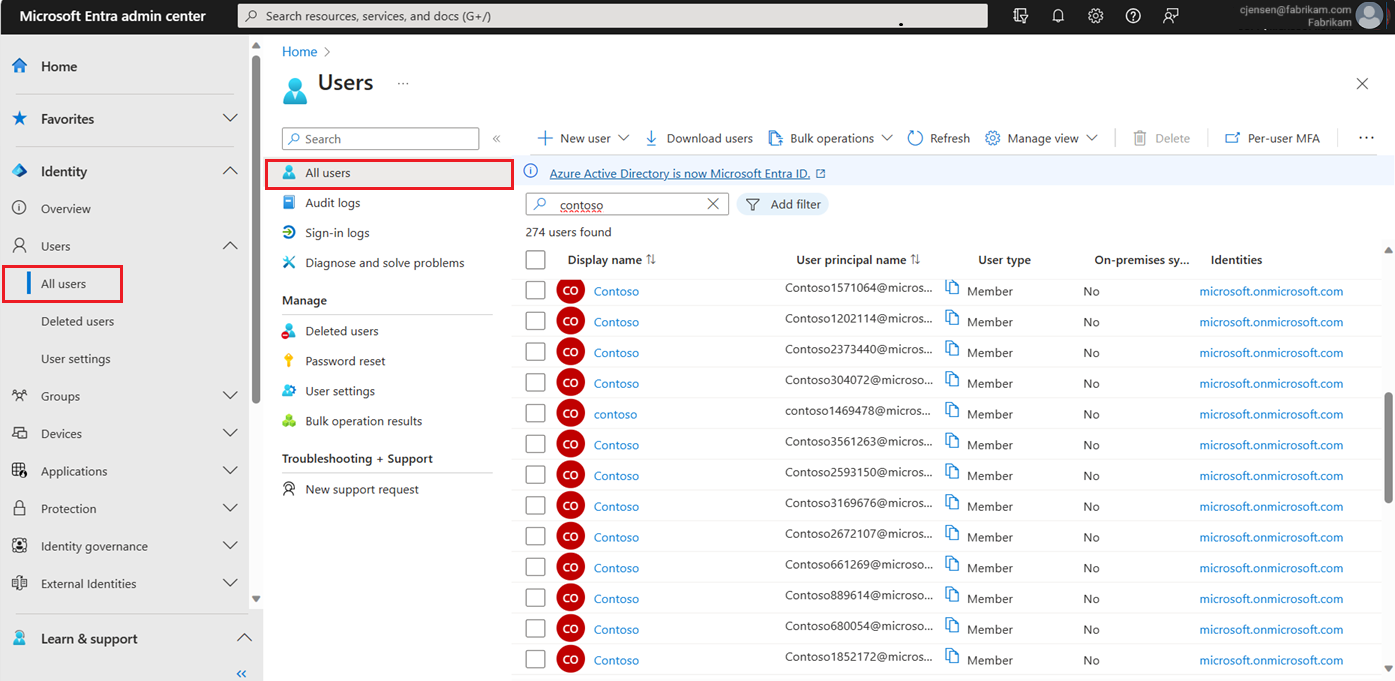Open the toolbar overflow menu
The width and height of the screenshot is (1395, 681).
(x=1366, y=138)
